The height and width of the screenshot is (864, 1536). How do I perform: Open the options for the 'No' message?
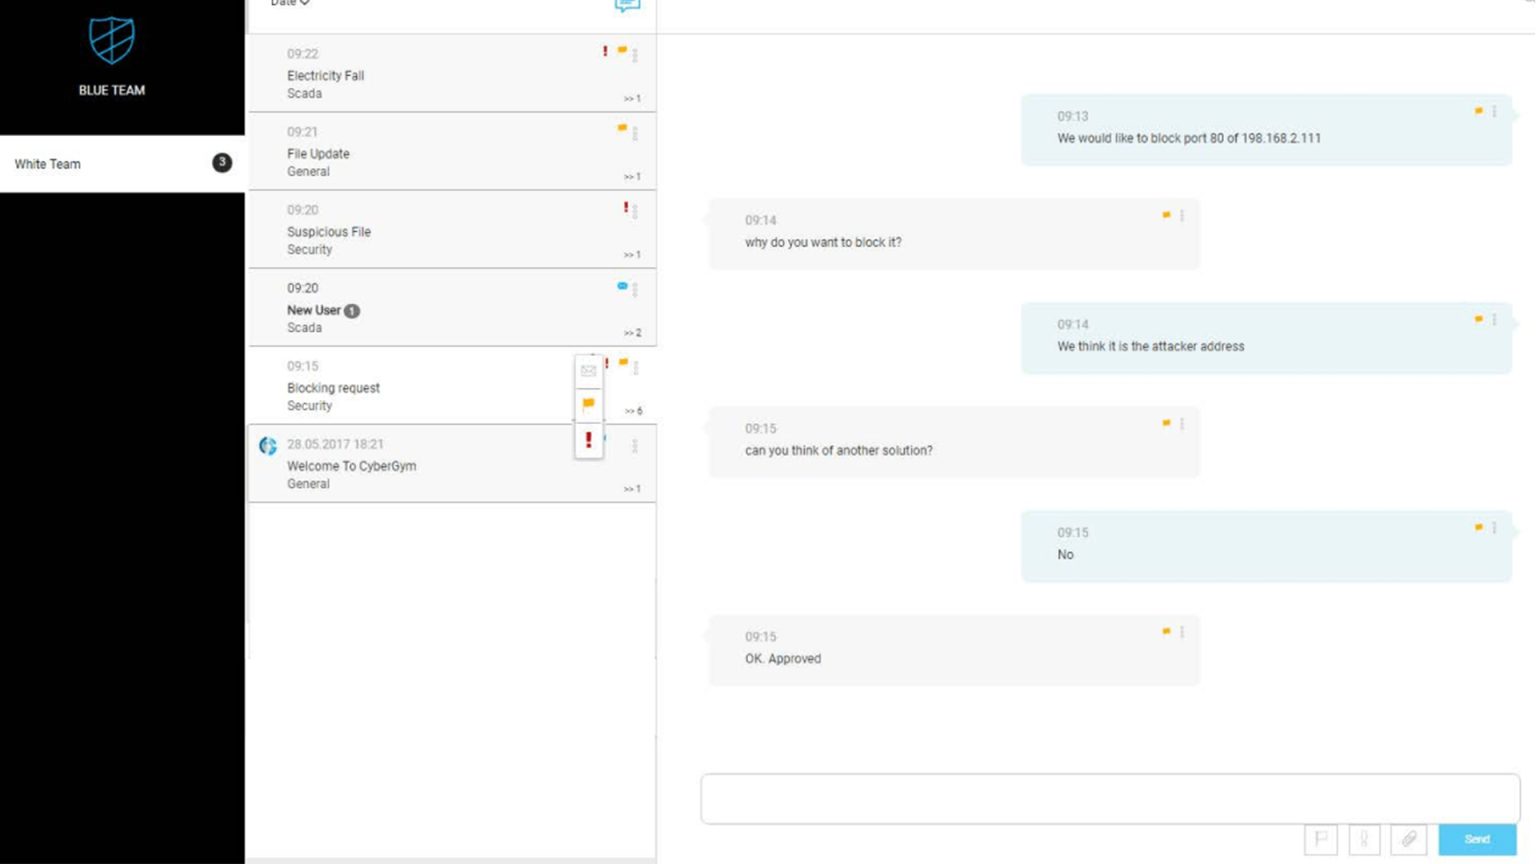(1494, 527)
